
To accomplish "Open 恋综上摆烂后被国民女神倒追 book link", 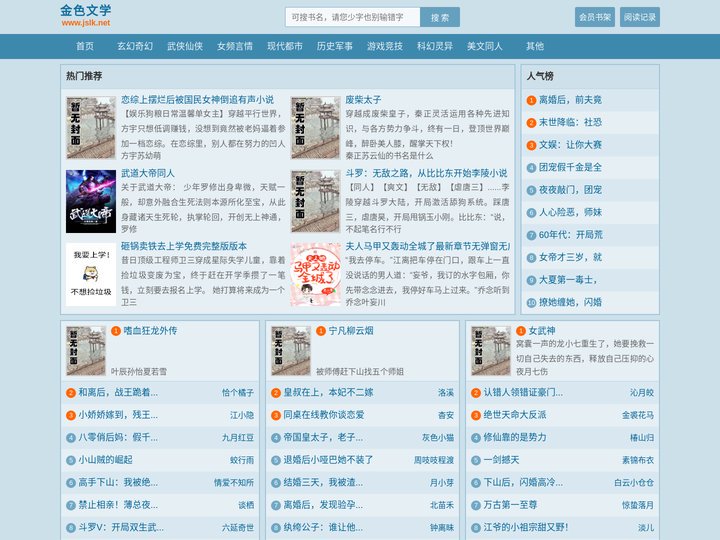I will (197, 100).
